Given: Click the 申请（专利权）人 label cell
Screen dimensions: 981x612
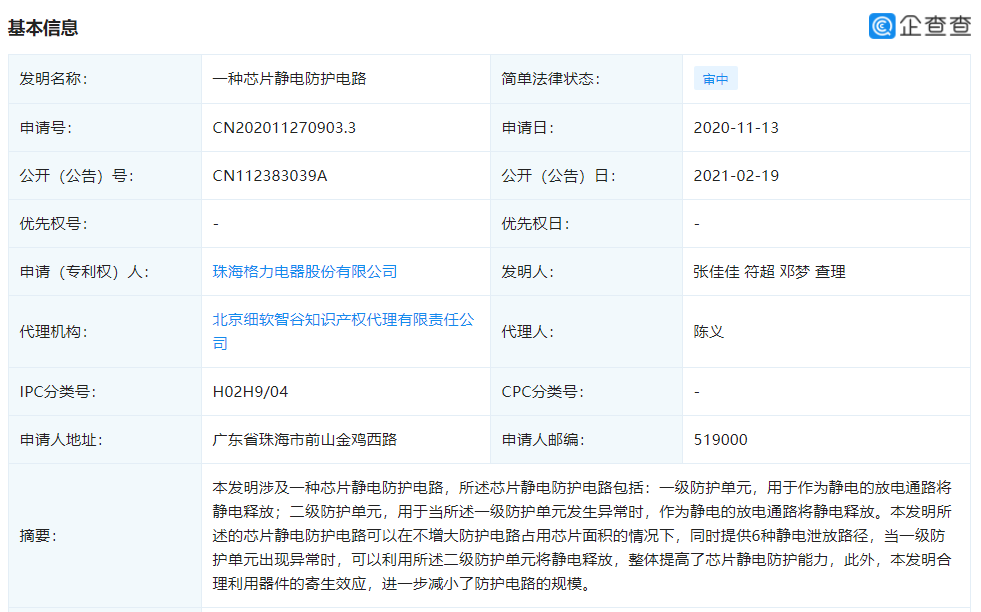Looking at the screenshot, I should coord(105,272).
